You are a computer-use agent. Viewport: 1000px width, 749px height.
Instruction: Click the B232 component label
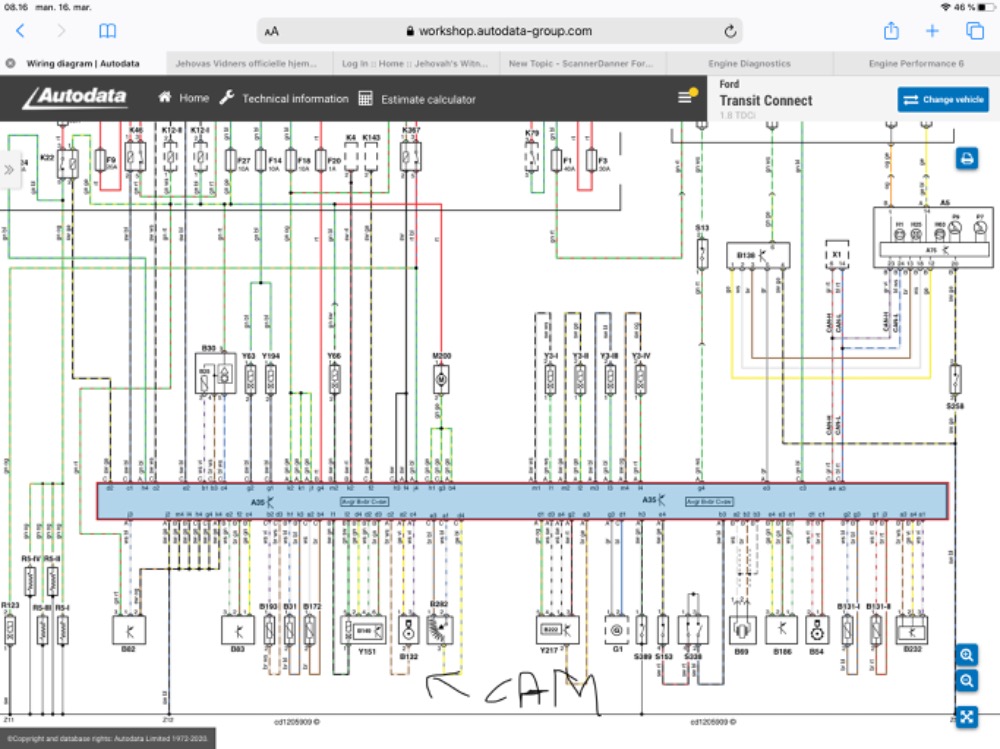pos(912,649)
